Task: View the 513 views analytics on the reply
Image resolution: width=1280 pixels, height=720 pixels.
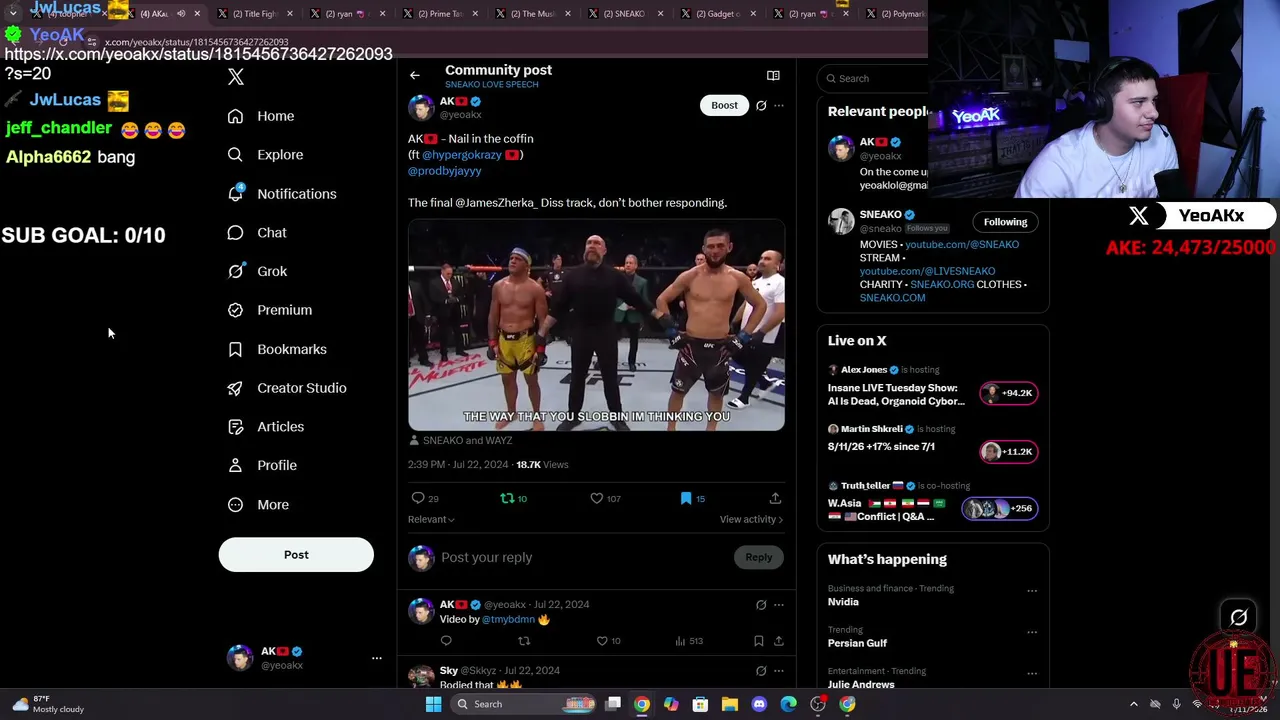Action: 690,641
